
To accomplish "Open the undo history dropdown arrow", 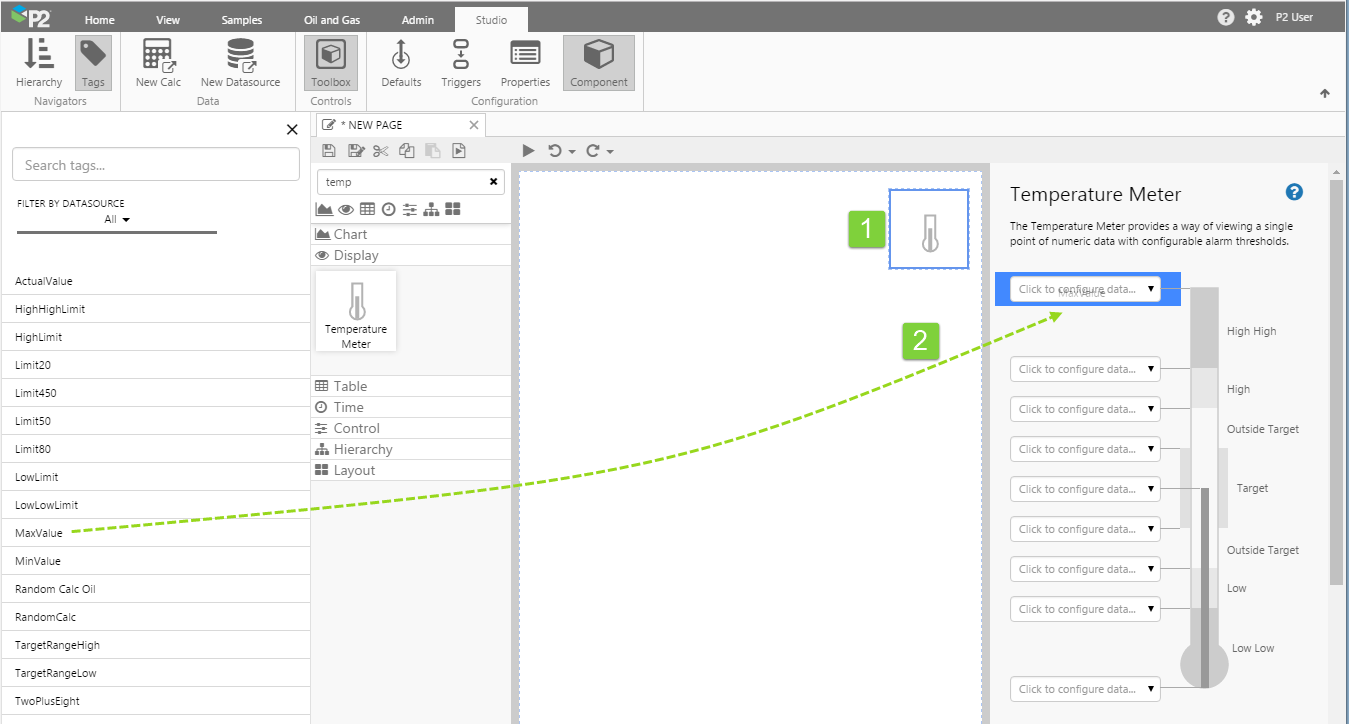I will pos(572,152).
